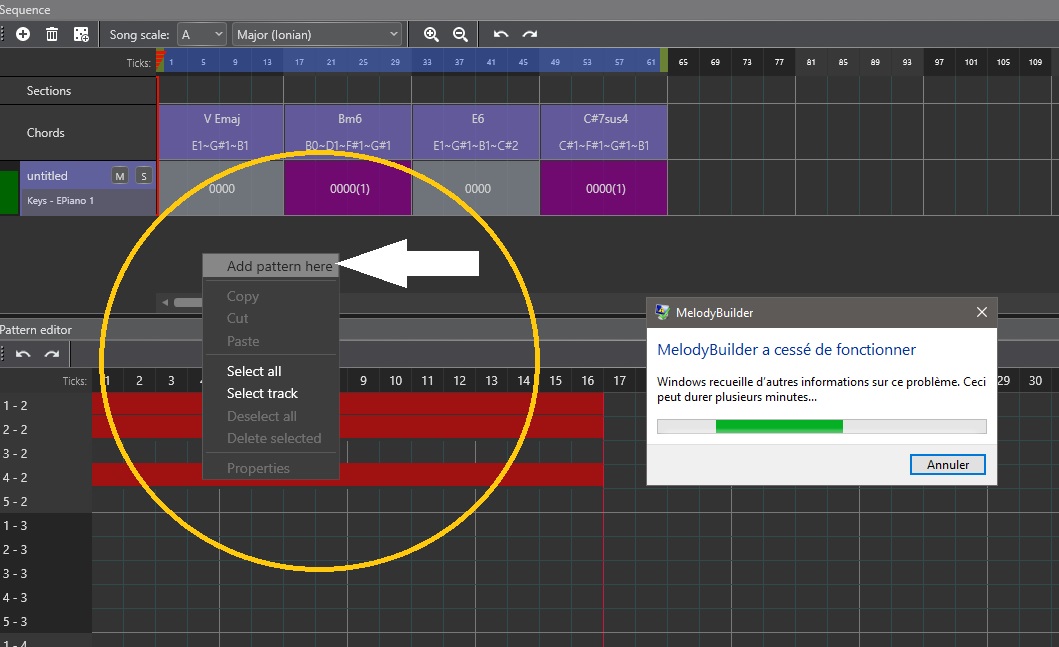The image size is (1059, 647).
Task: Zoom in on the sequence timeline
Action: 431,34
